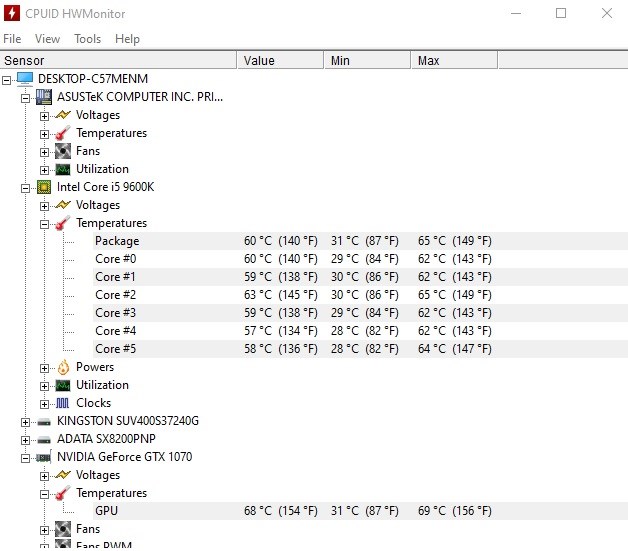The height and width of the screenshot is (551, 628).
Task: Maximize the HWMonitor window
Action: point(561,13)
